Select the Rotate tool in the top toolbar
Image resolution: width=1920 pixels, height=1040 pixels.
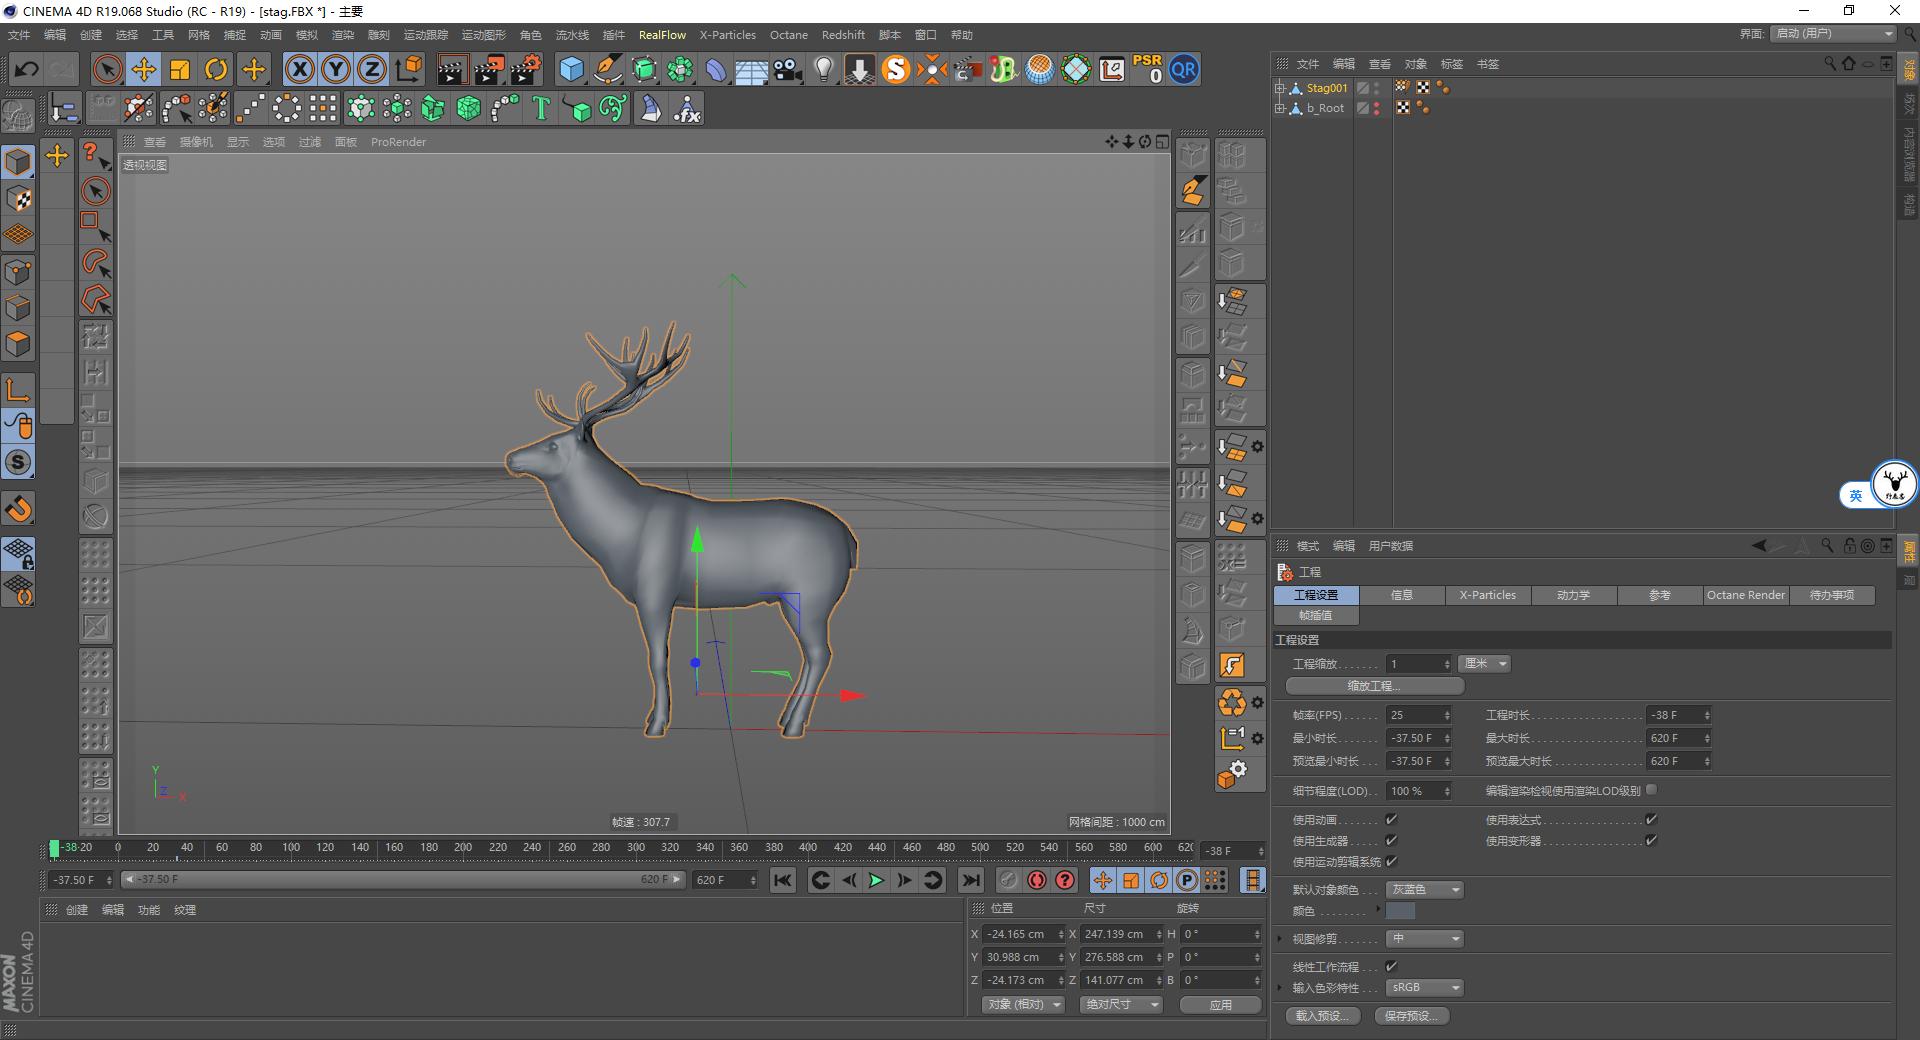coord(217,69)
